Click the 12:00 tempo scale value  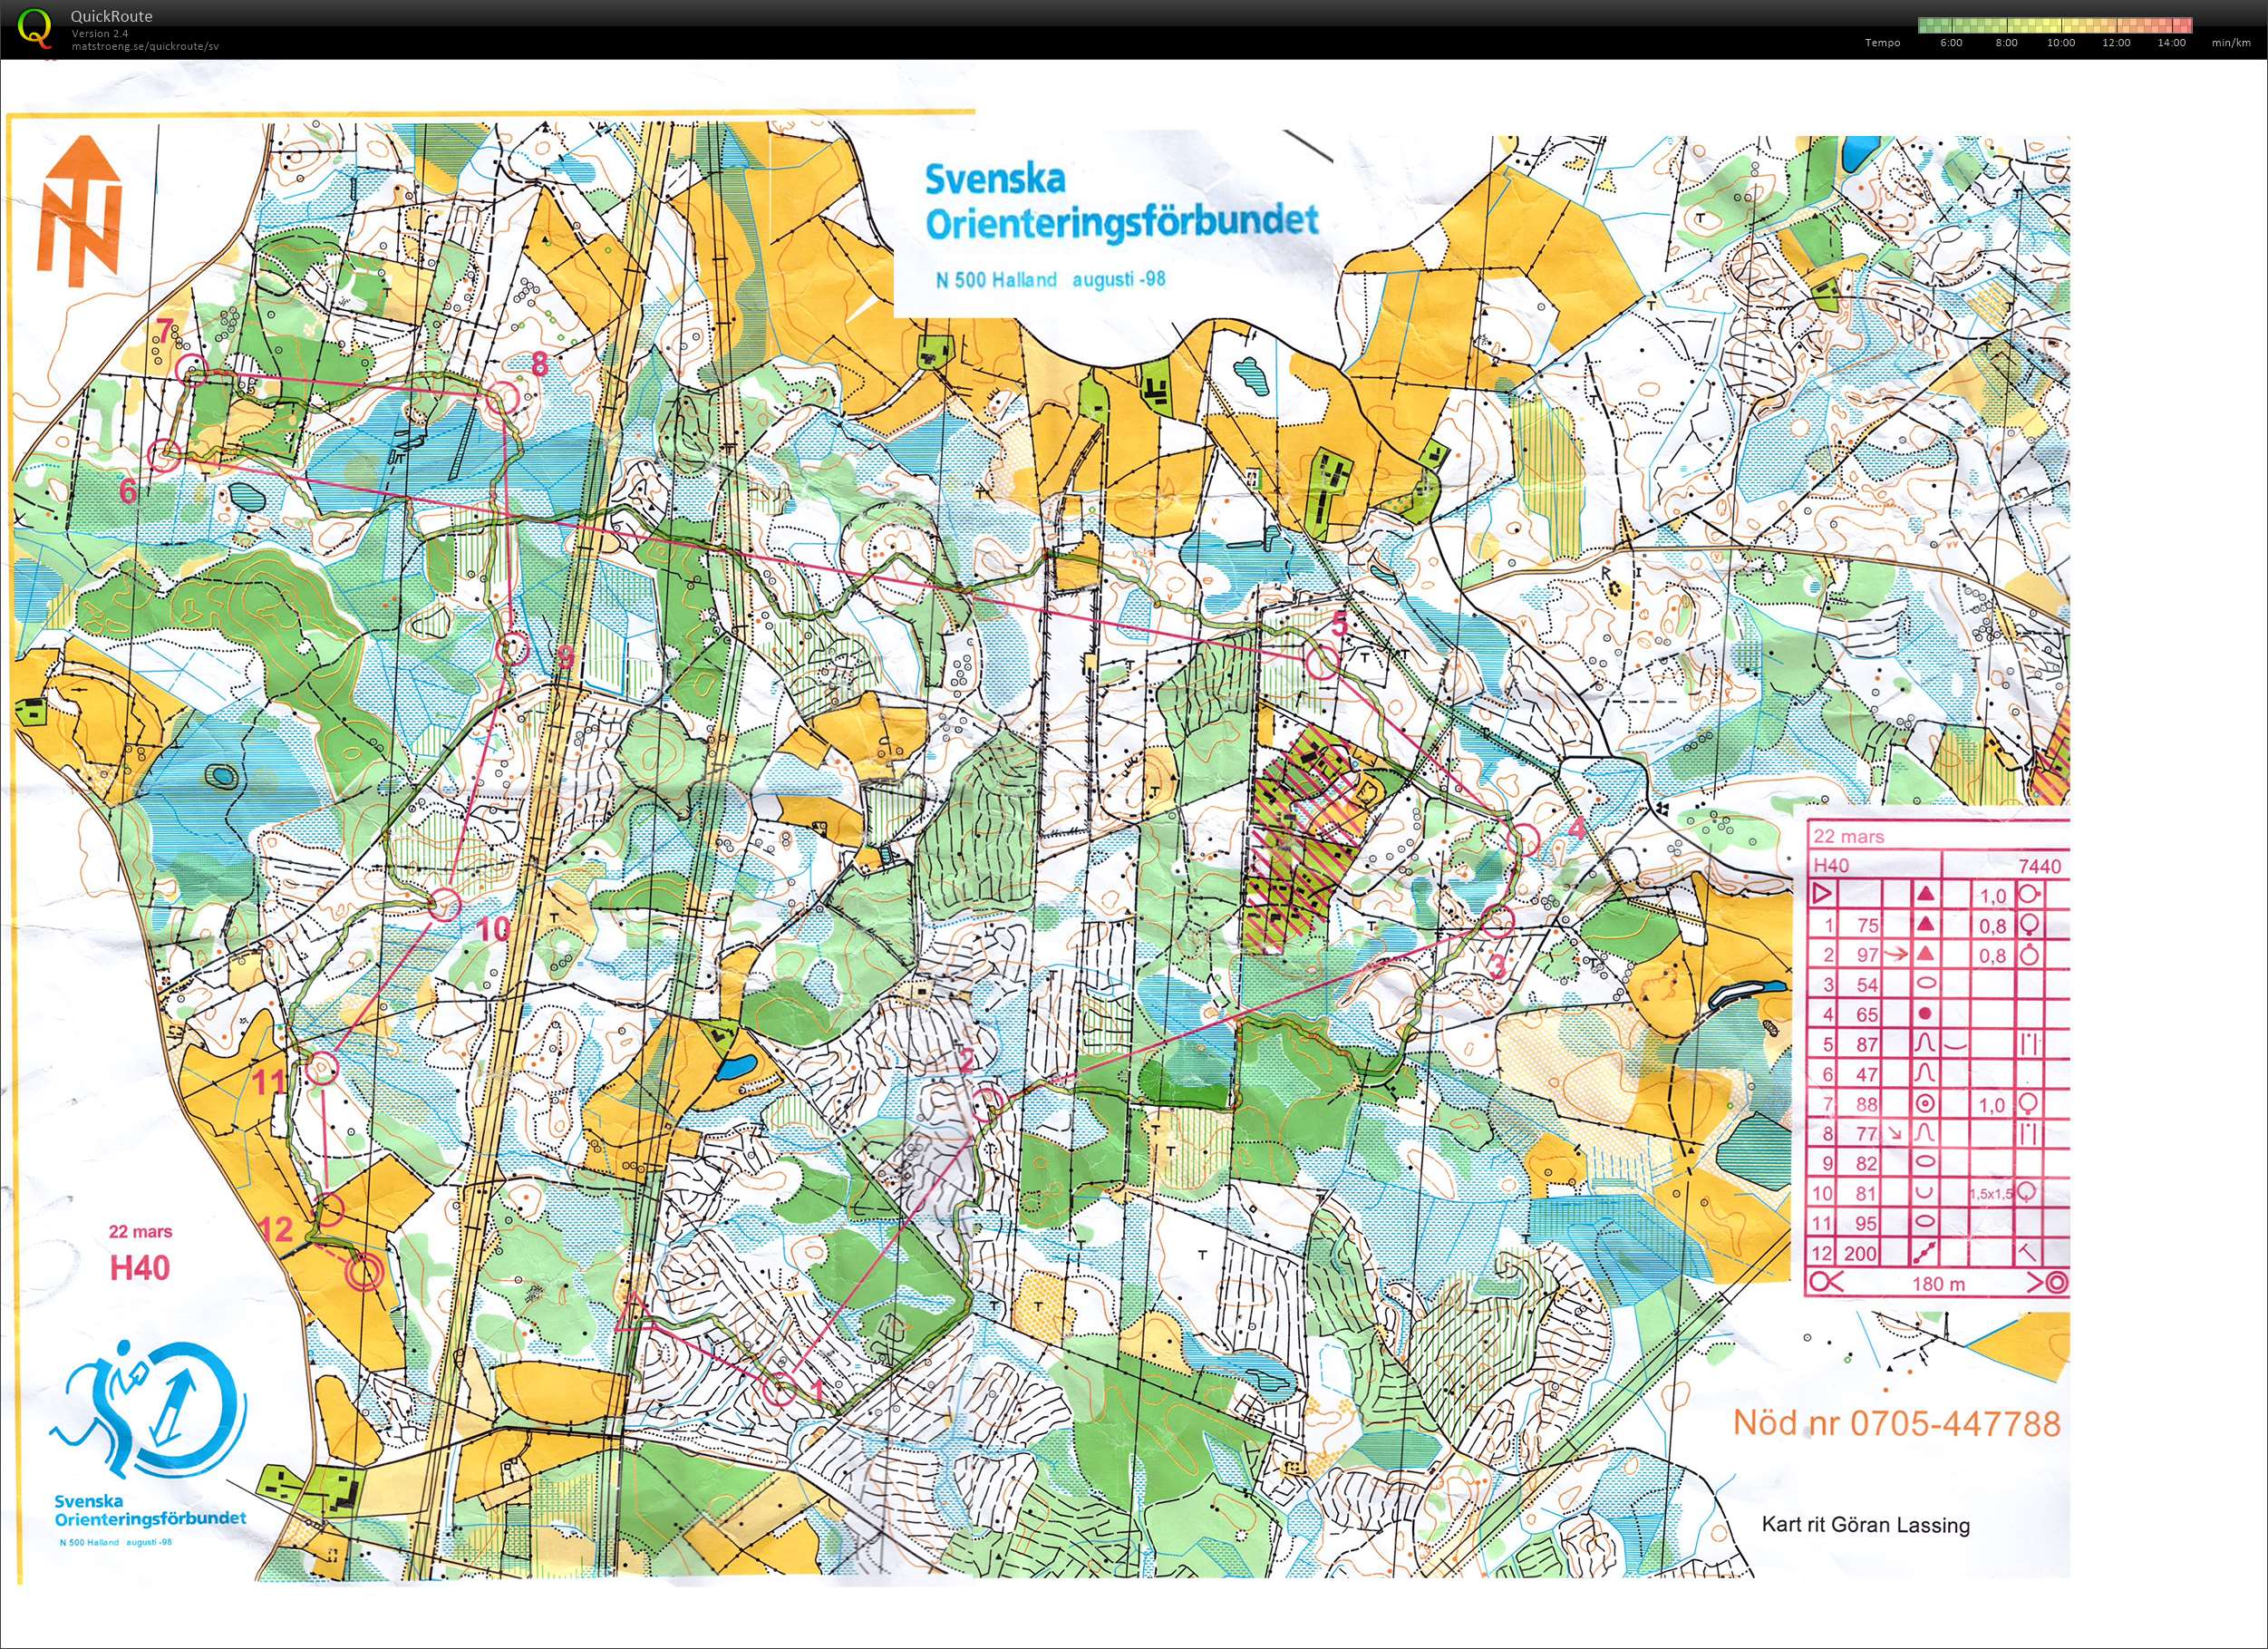click(x=2116, y=43)
